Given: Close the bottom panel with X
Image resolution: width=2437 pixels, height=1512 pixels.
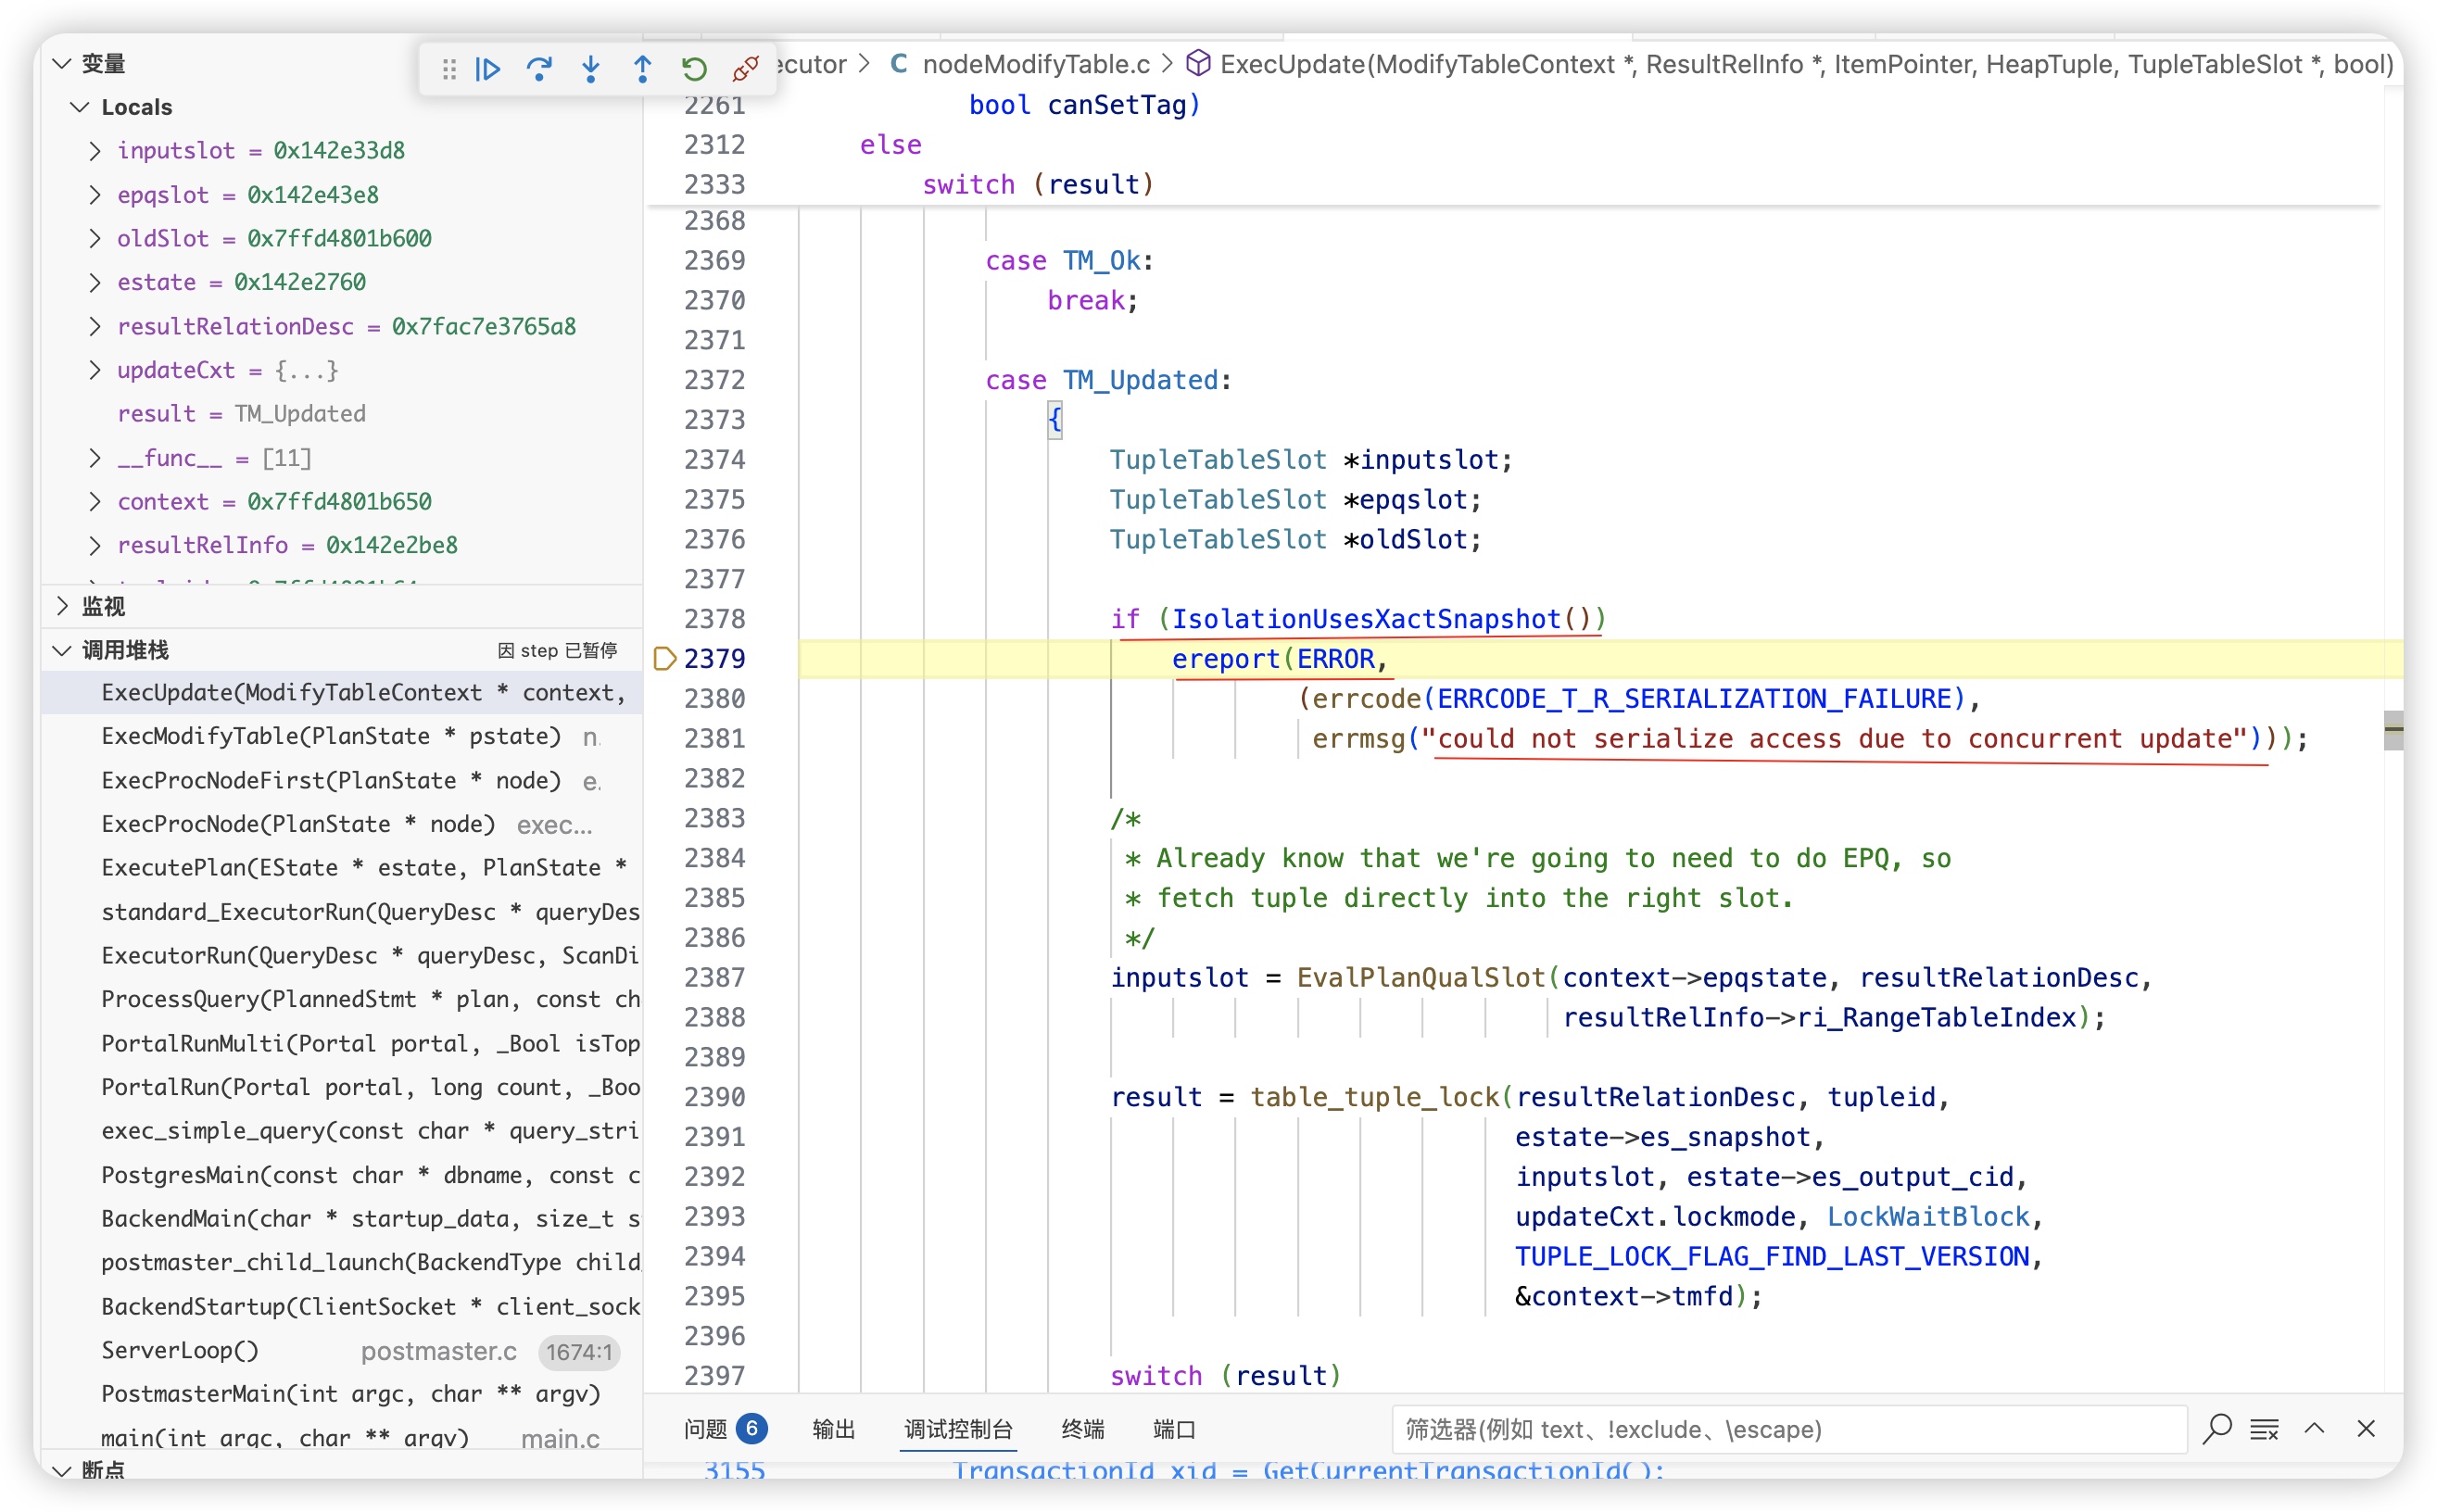Looking at the screenshot, I should (2365, 1428).
